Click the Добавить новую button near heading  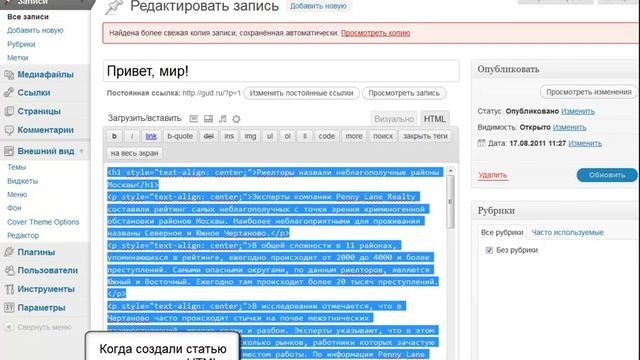pyautogui.click(x=318, y=6)
